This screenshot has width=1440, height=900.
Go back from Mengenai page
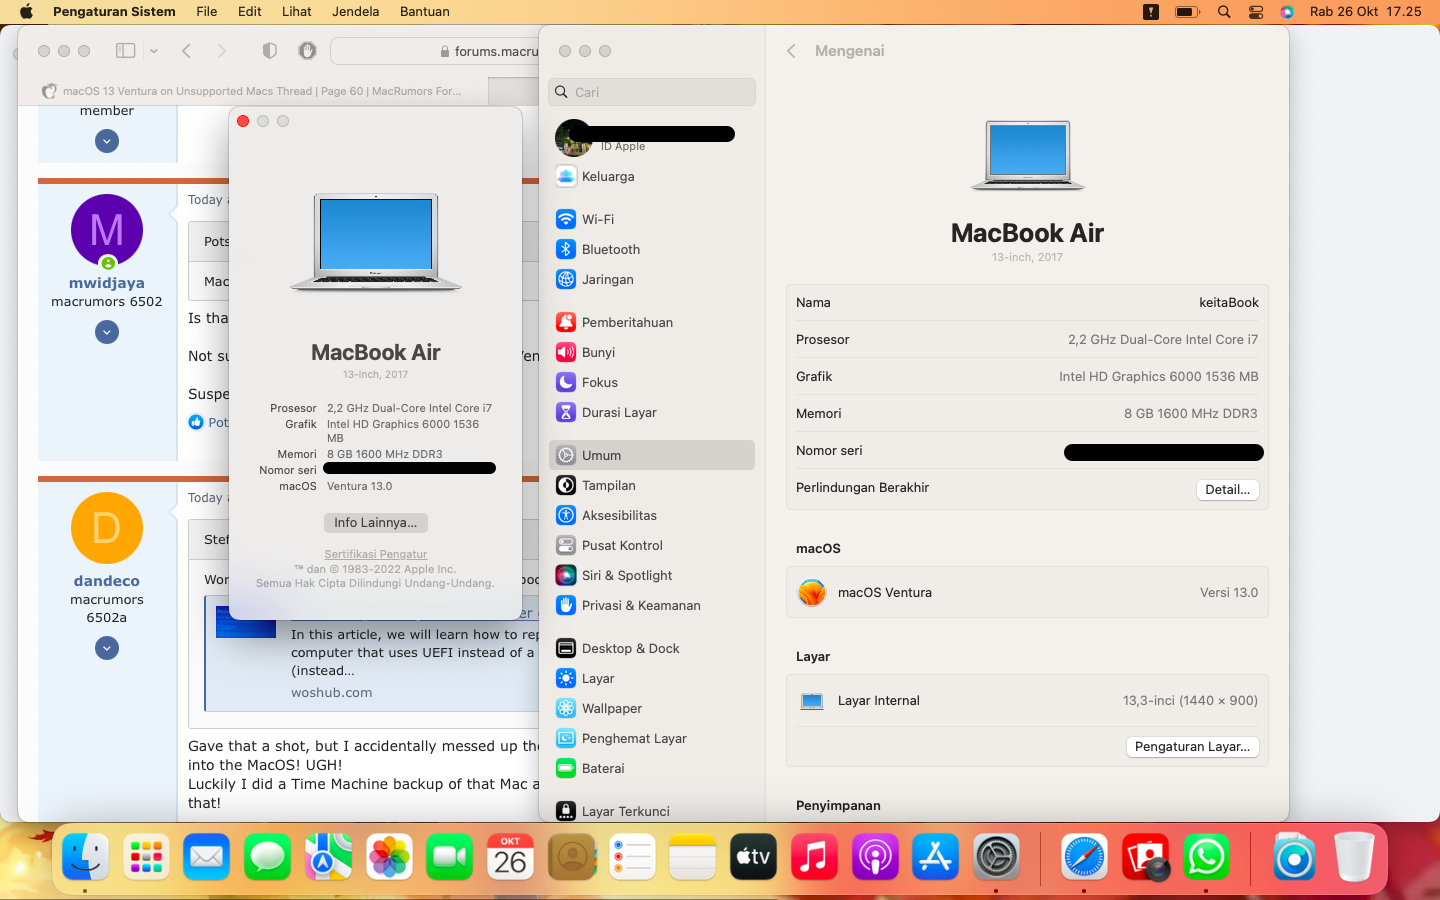pos(791,51)
